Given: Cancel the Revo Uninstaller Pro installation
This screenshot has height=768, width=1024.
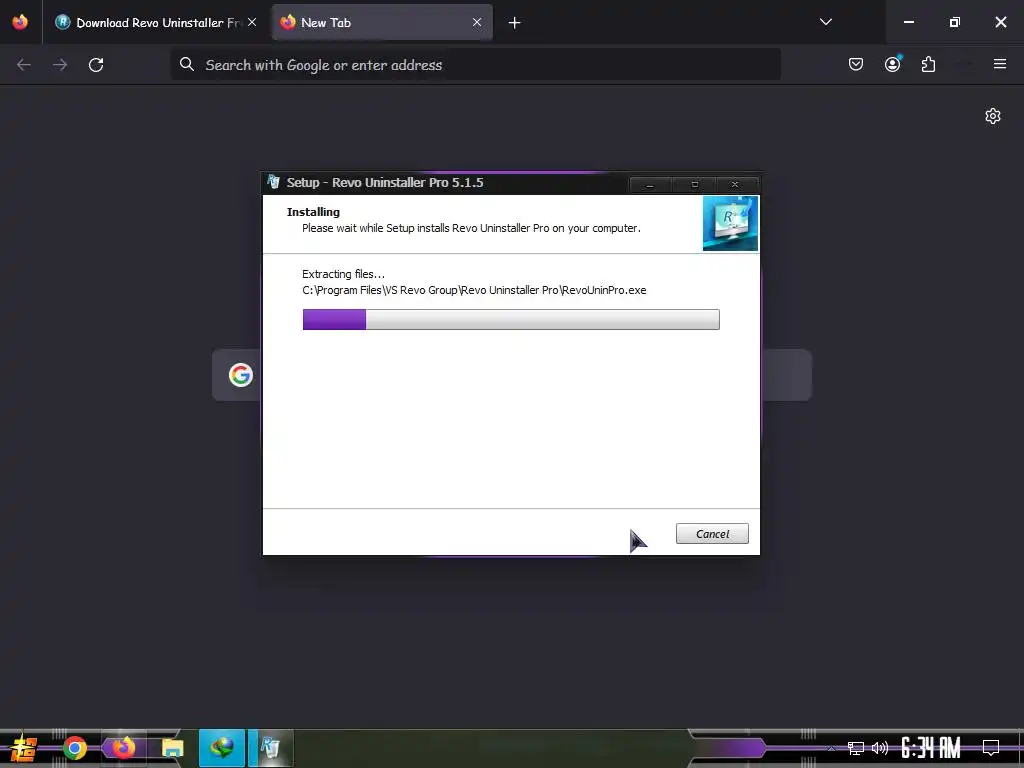Looking at the screenshot, I should (712, 534).
